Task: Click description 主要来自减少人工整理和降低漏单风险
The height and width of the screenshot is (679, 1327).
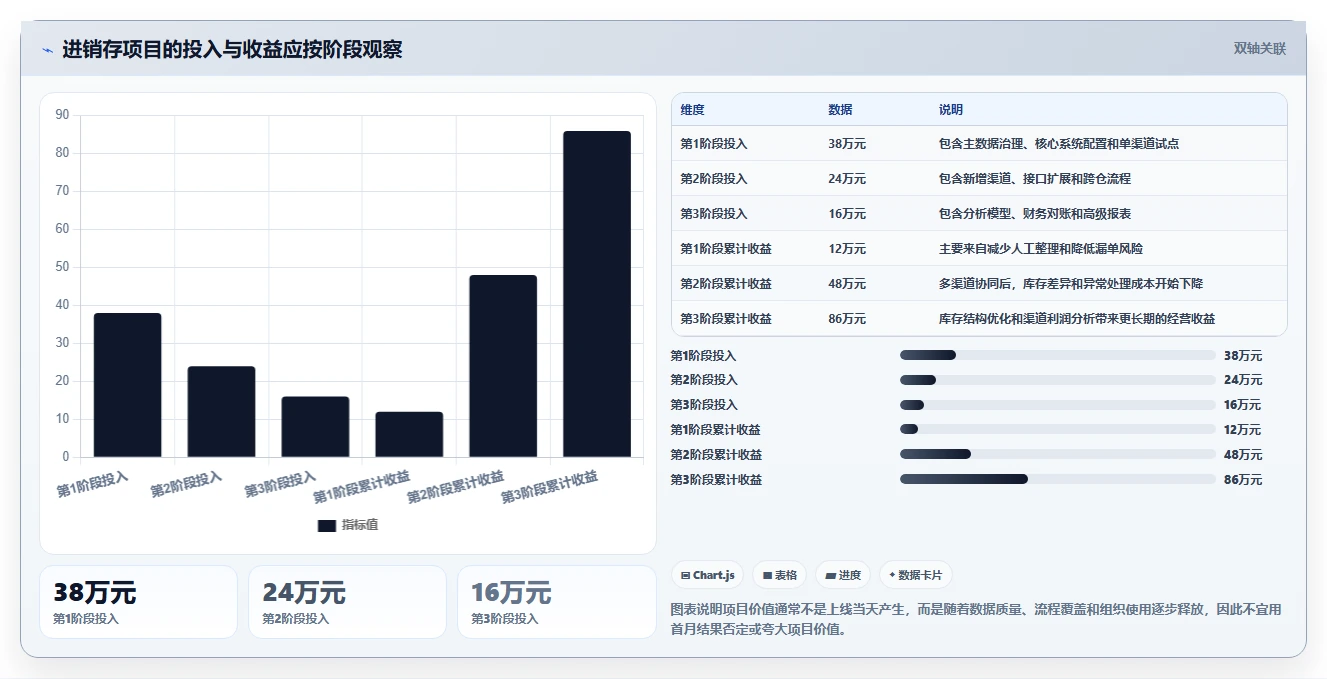Action: coord(1040,249)
